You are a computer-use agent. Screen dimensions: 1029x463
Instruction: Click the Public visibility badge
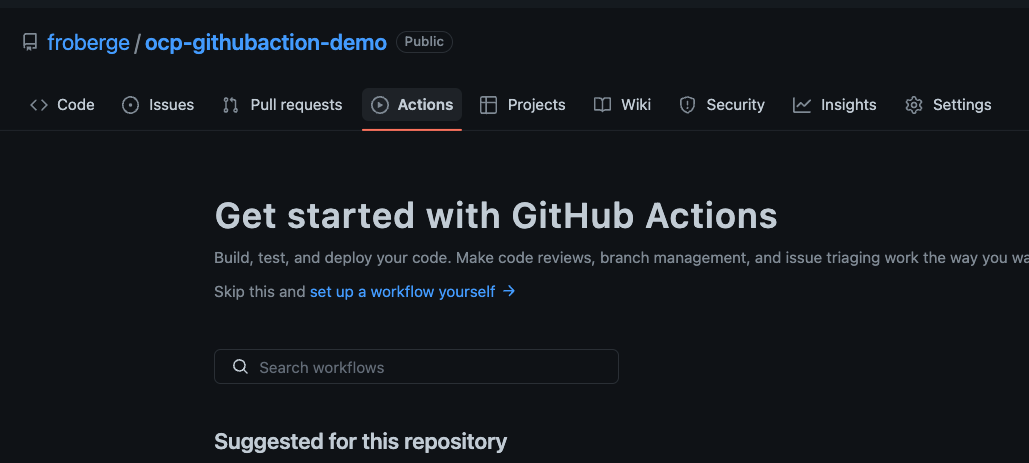[x=424, y=42]
